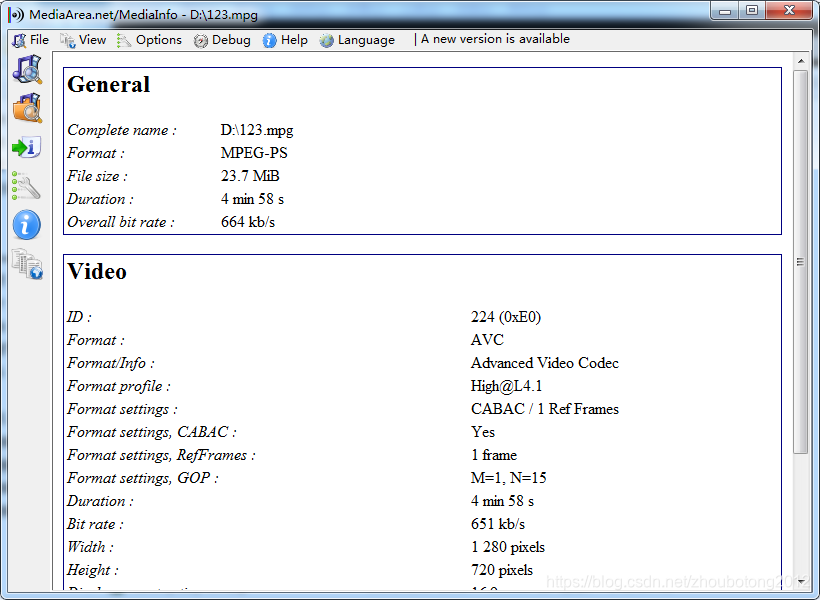Click the 'Width :' label
The width and height of the screenshot is (820, 600).
90,547
